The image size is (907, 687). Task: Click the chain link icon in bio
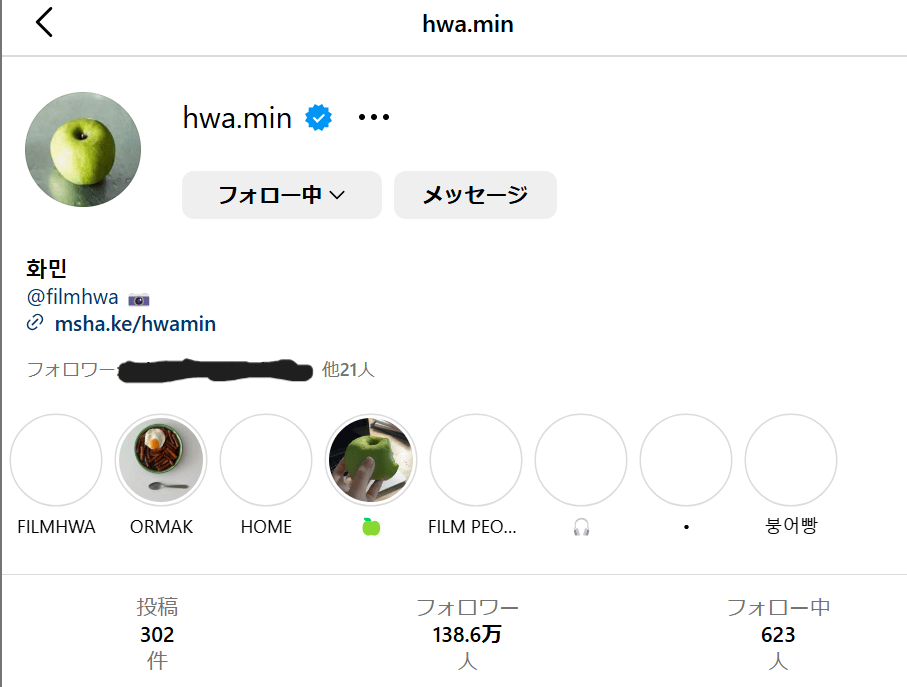click(35, 323)
